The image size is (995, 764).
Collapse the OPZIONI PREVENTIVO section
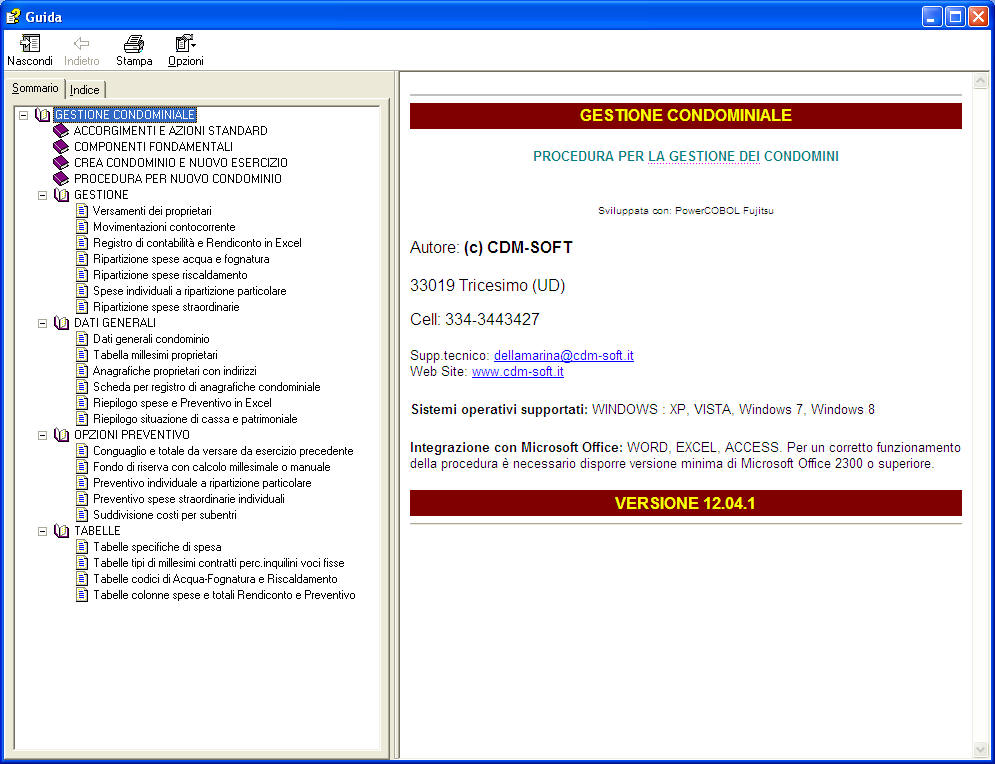coord(43,435)
